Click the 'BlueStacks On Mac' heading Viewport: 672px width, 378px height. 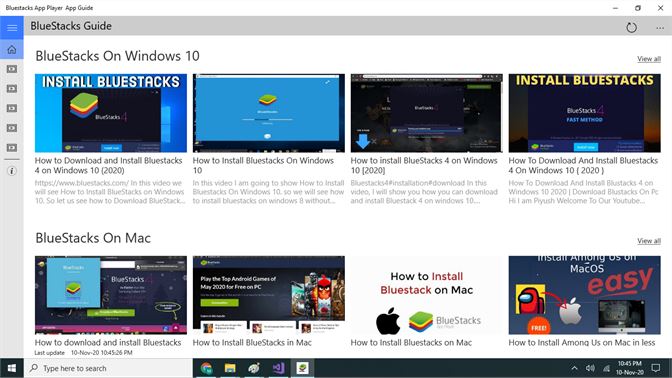tap(93, 238)
